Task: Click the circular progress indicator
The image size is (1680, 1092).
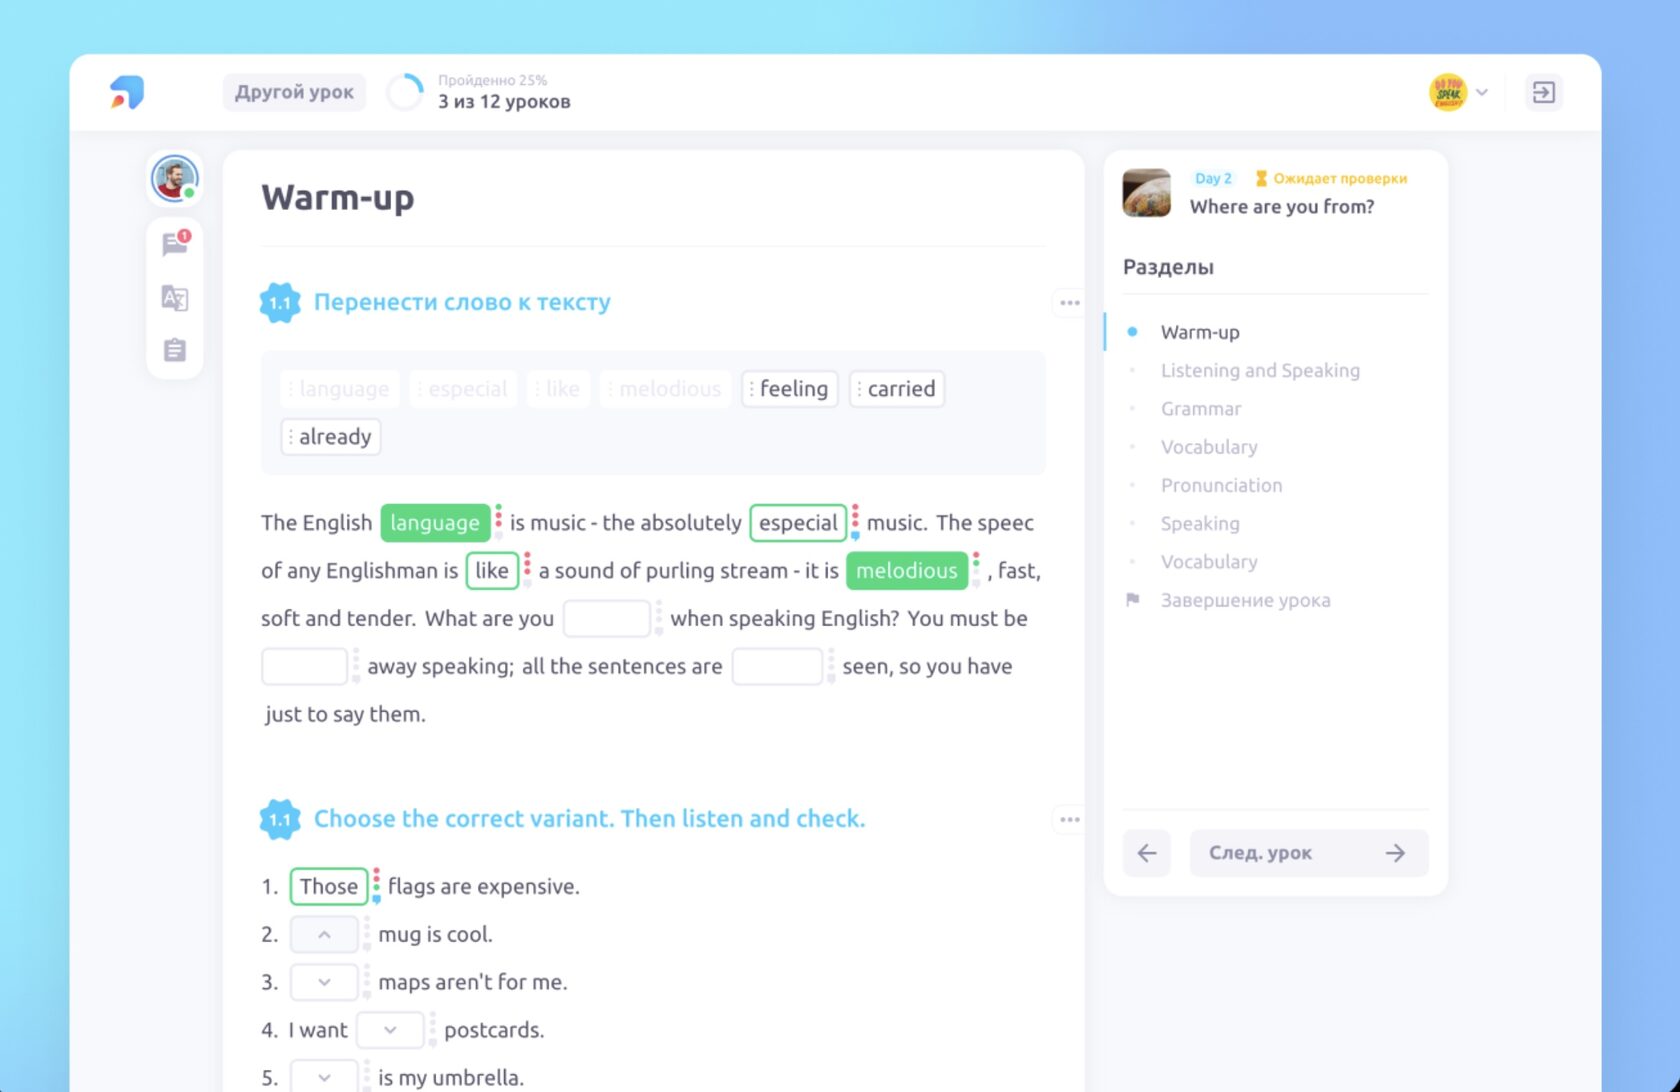Action: point(405,92)
